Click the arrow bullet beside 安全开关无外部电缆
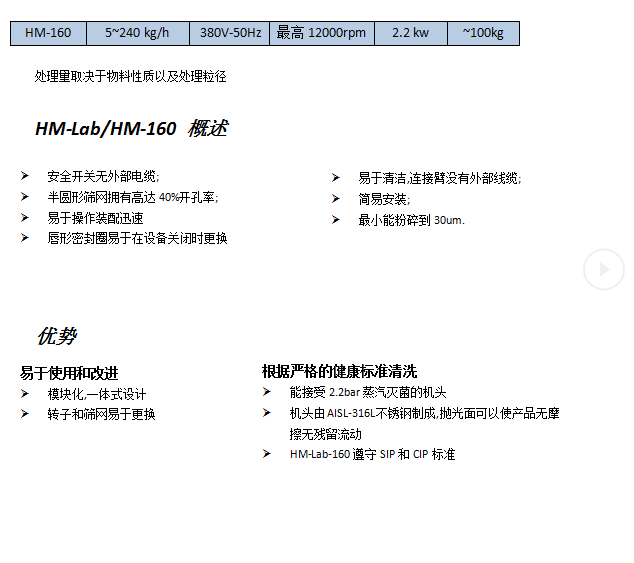Image resolution: width=634 pixels, height=563 pixels. [x=25, y=176]
